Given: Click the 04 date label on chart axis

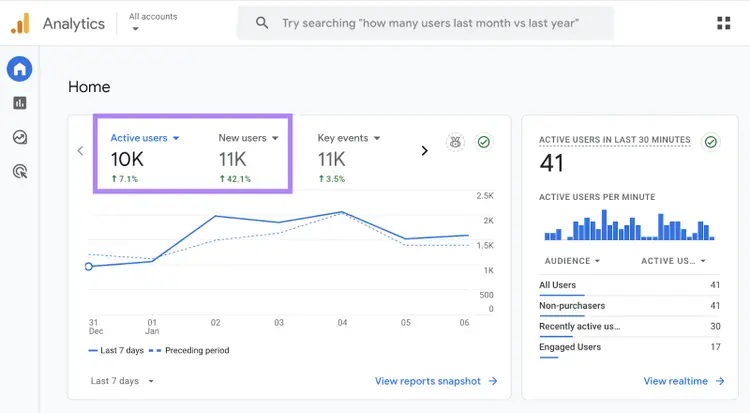Looking at the screenshot, I should pos(342,323).
